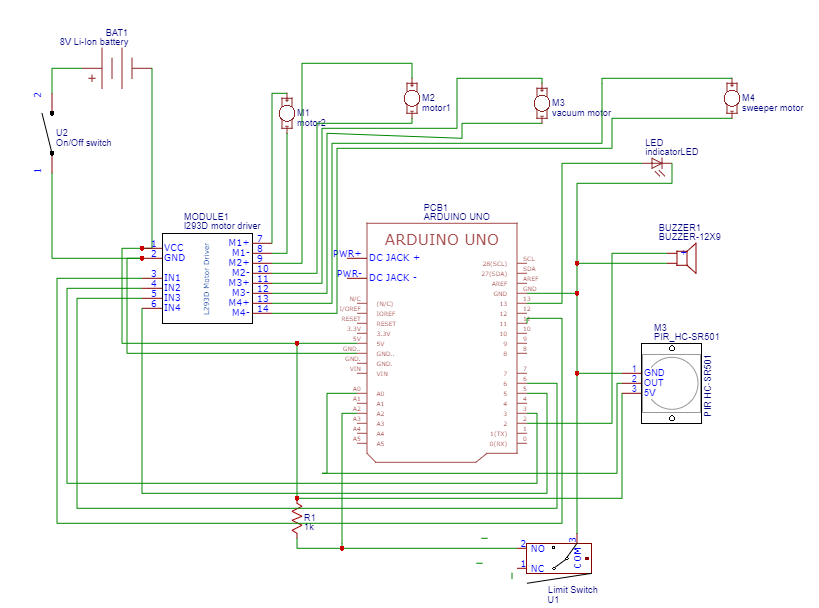Select the 'IN2' pin label

click(172, 288)
